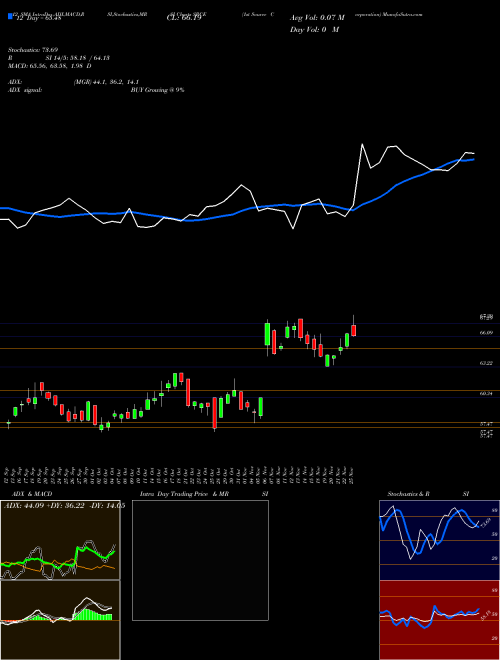Click the last red candlestick on chart
The width and height of the screenshot is (500, 660).
[354, 330]
